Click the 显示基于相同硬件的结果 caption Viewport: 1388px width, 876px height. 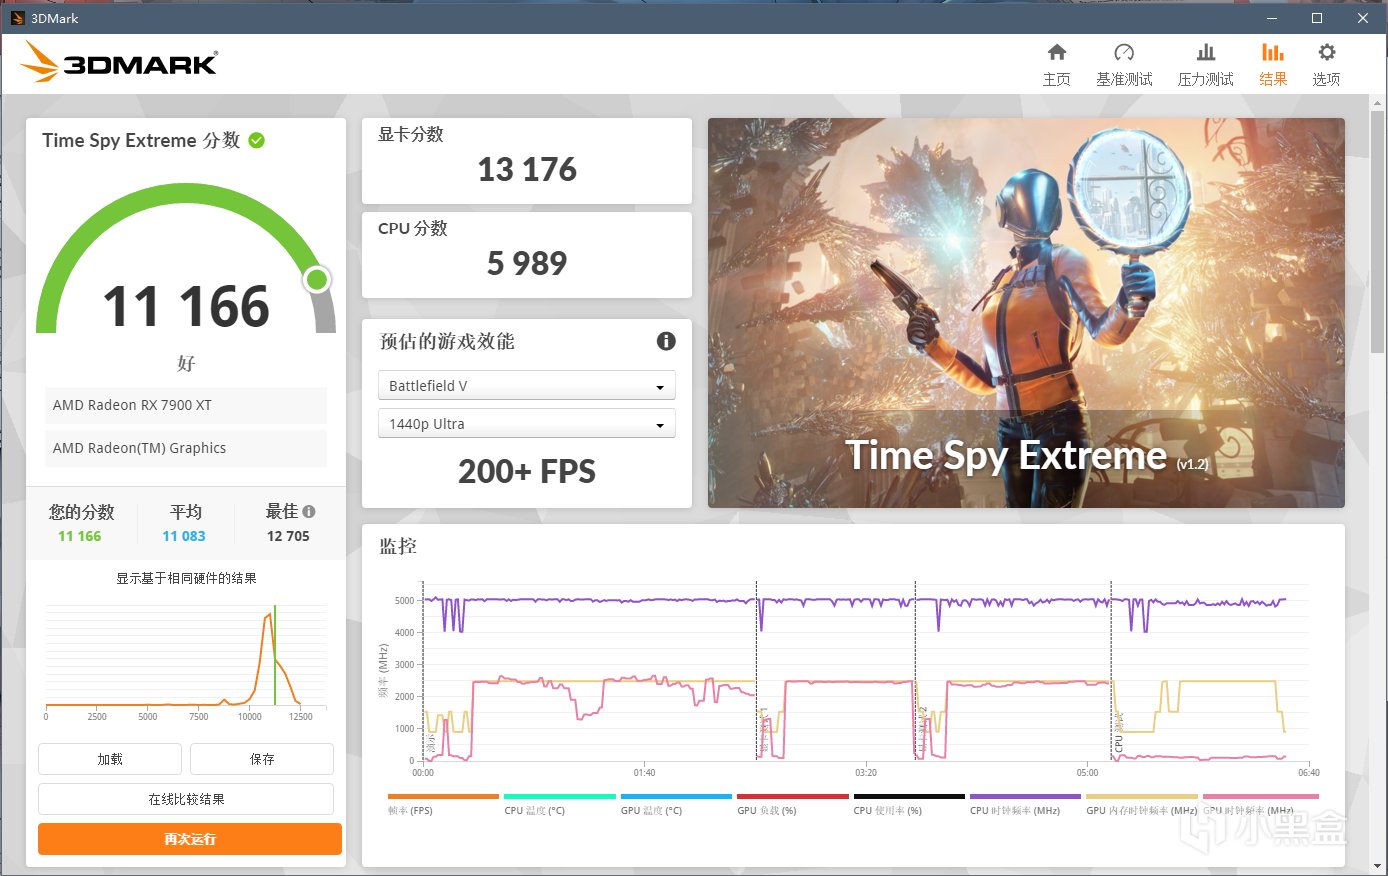click(x=186, y=578)
